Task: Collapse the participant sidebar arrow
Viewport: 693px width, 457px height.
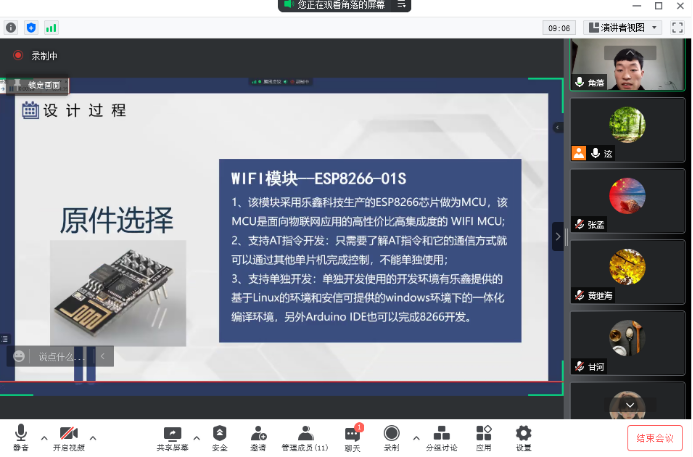Action: tap(558, 236)
